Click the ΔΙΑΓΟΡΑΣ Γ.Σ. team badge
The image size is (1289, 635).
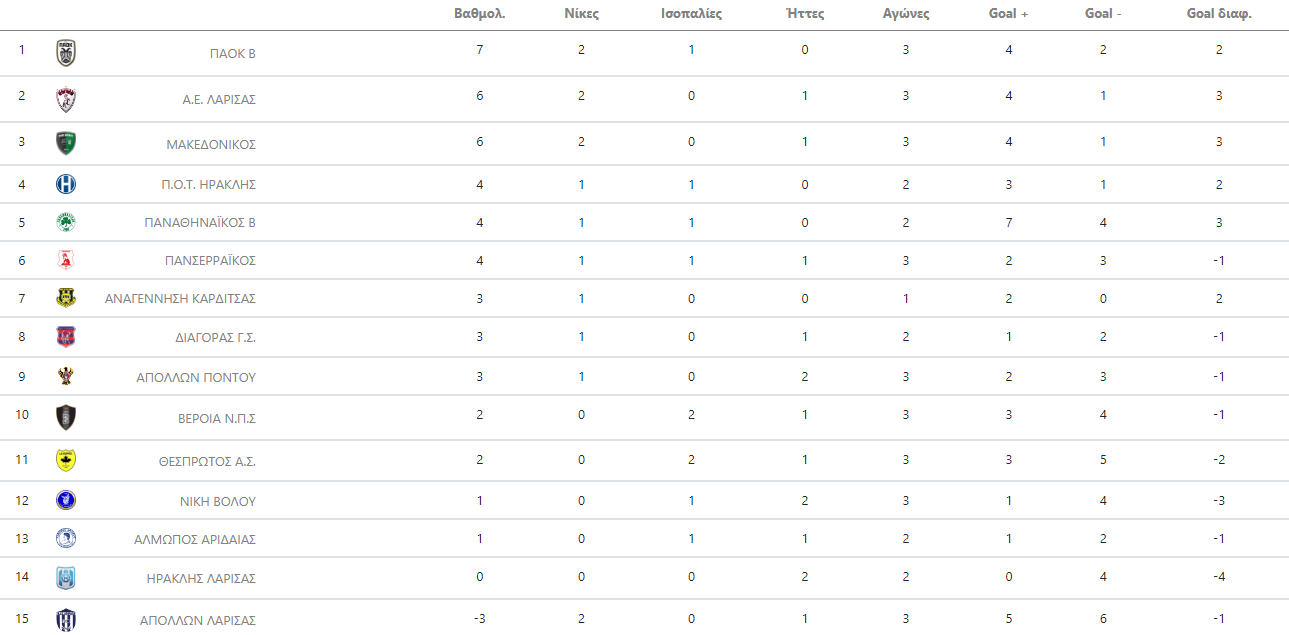(x=66, y=337)
